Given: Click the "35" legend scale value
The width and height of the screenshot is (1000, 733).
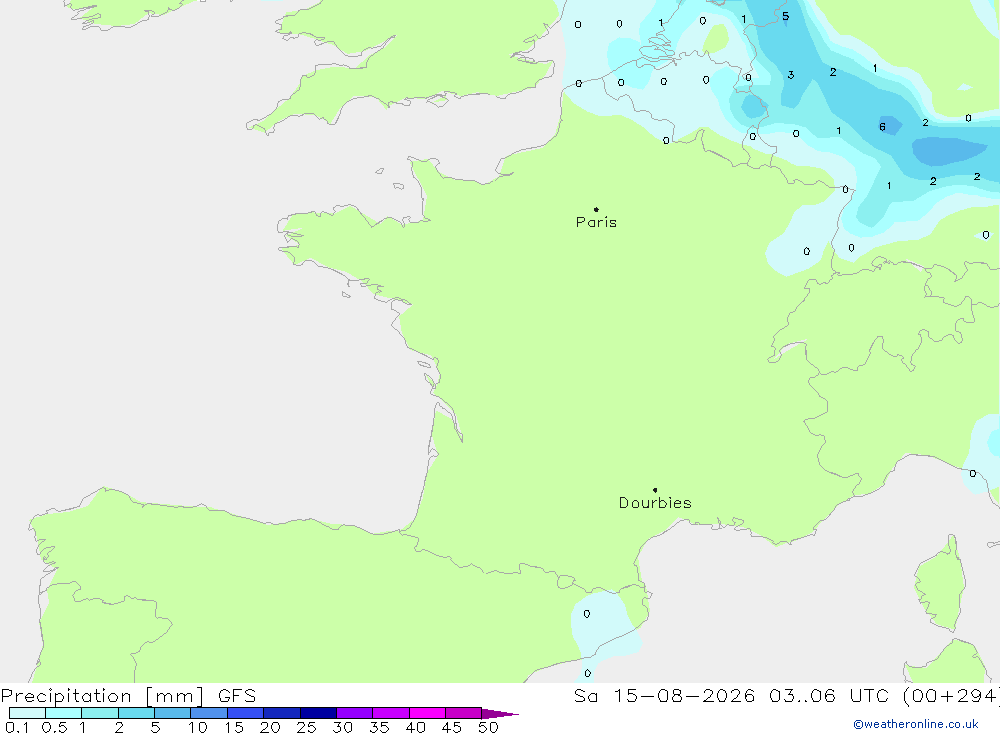Looking at the screenshot, I should tap(379, 727).
